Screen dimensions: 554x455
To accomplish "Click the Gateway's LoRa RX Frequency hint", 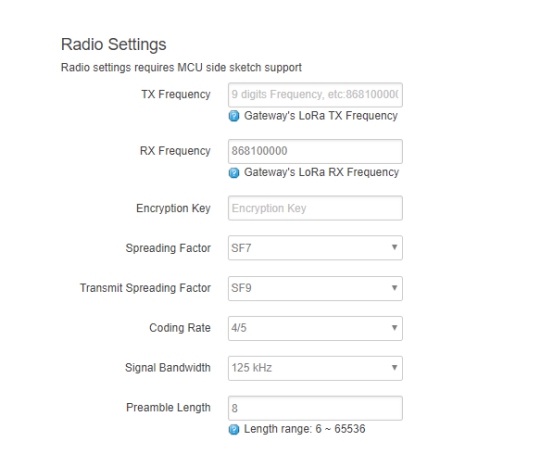I will (322, 172).
